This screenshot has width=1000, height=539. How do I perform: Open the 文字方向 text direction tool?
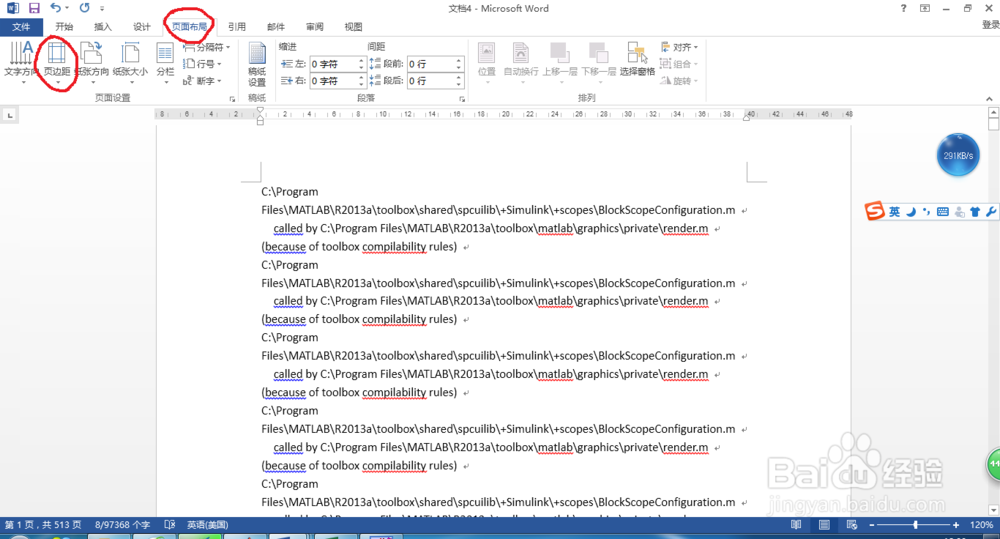coord(20,63)
